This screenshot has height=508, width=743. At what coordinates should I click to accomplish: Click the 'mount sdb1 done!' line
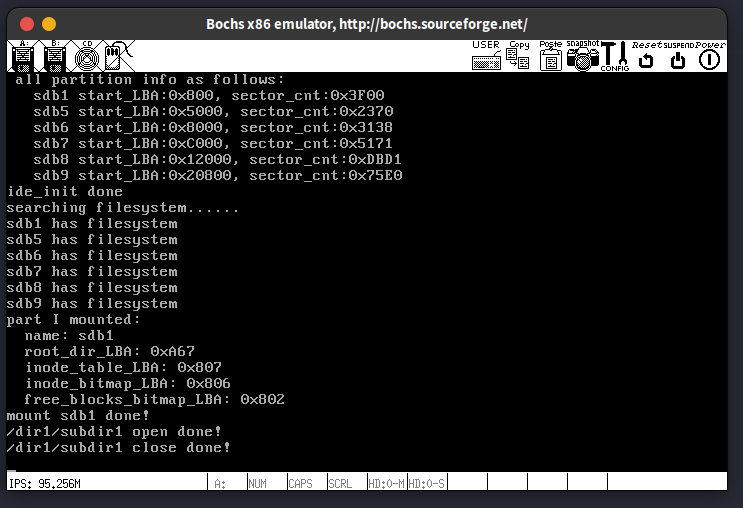tap(78, 416)
